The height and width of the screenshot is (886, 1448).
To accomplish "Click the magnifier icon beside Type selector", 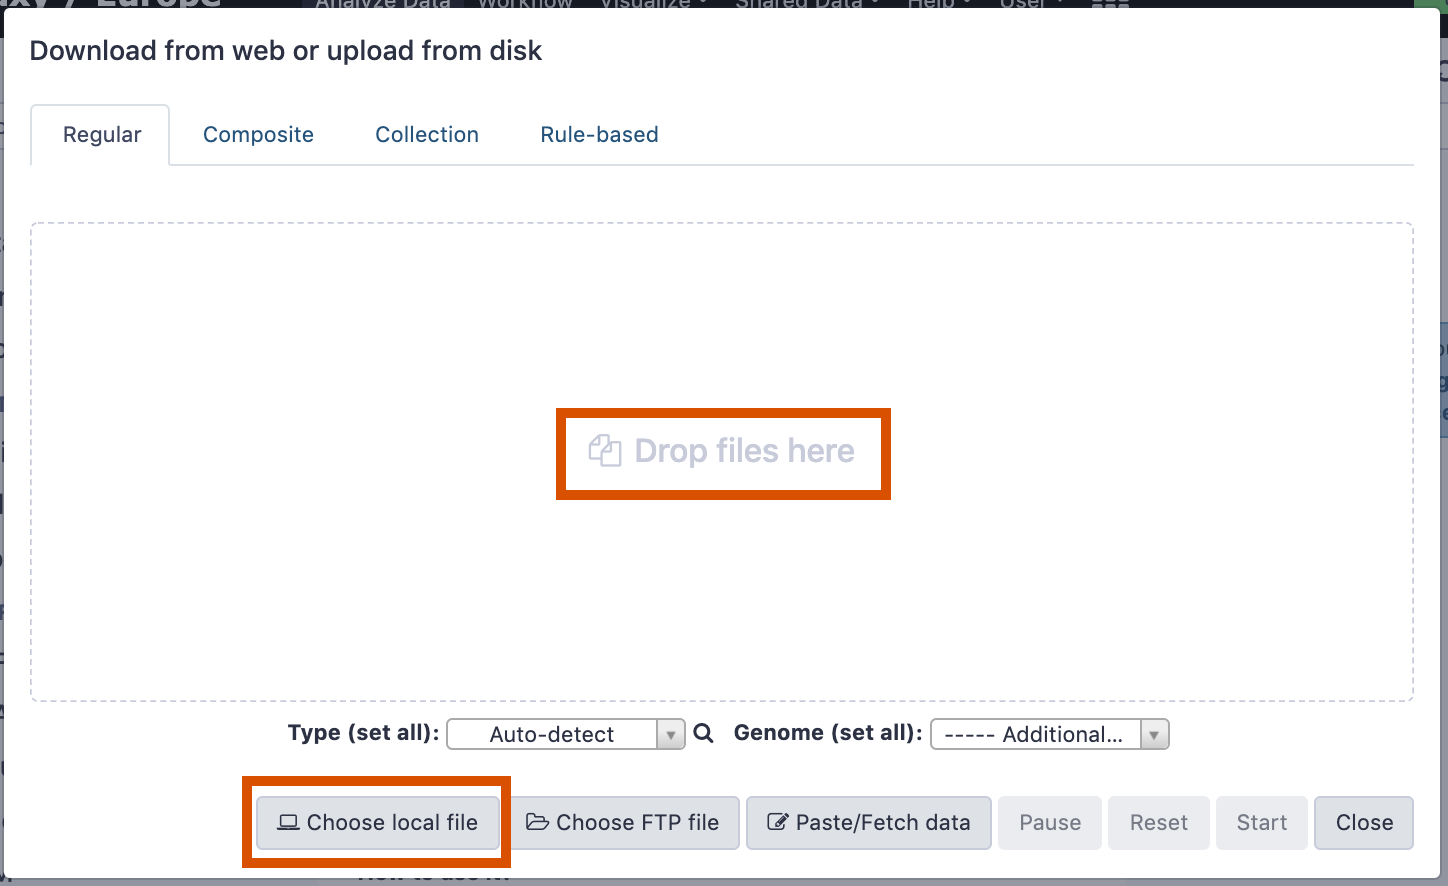I will click(703, 734).
